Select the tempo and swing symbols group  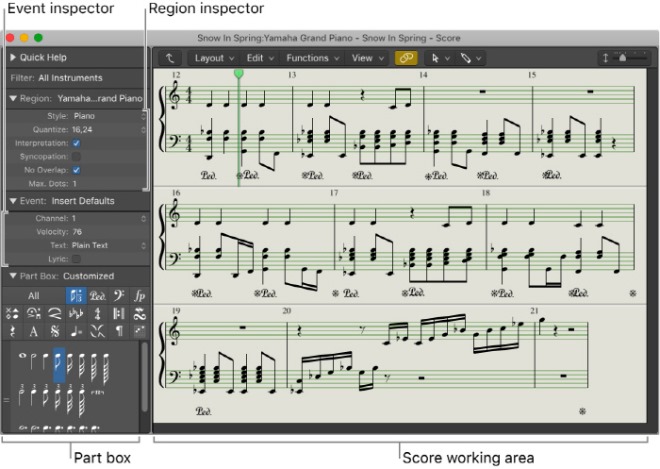(x=76, y=331)
